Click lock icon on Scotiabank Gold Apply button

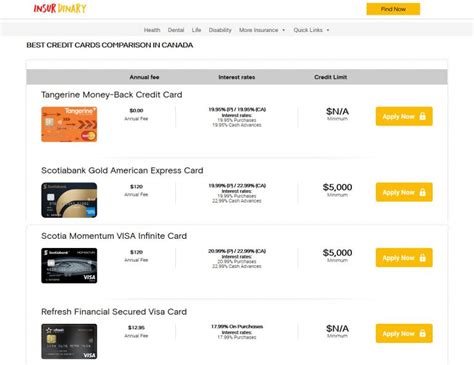(x=423, y=192)
